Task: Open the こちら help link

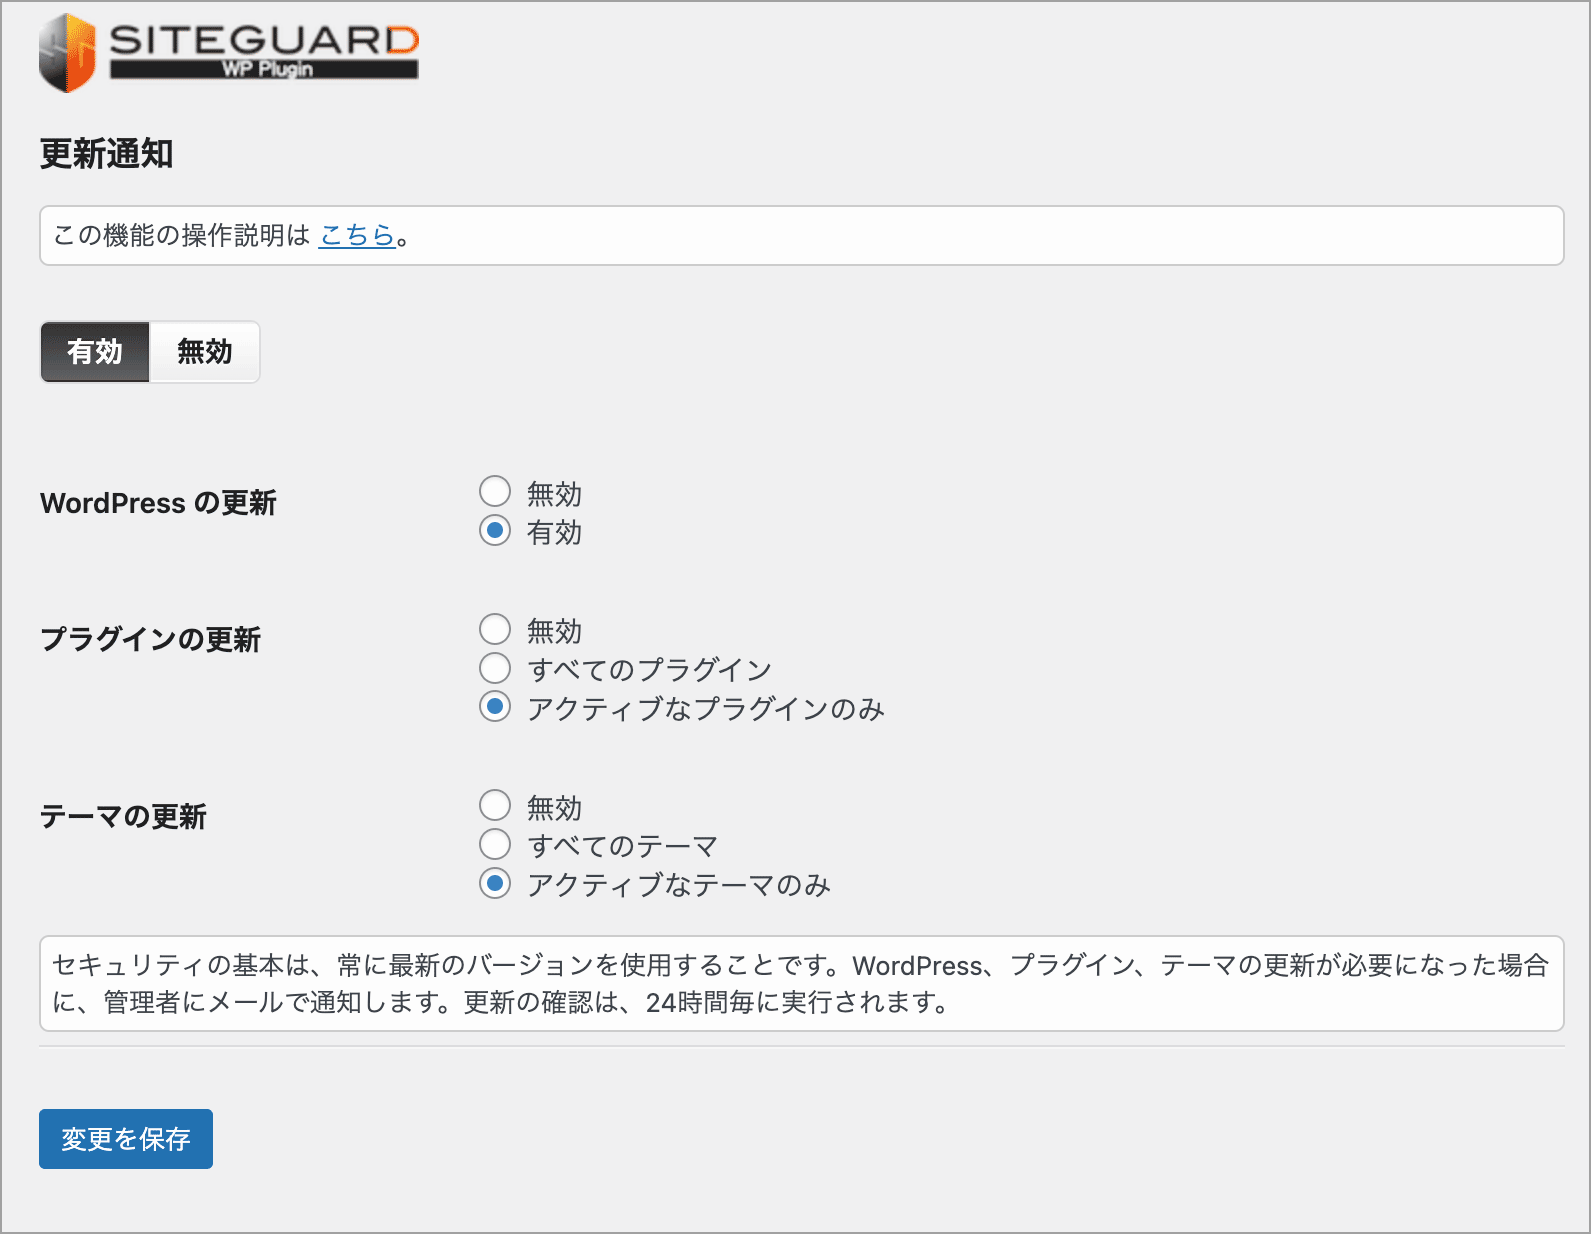Action: tap(357, 235)
